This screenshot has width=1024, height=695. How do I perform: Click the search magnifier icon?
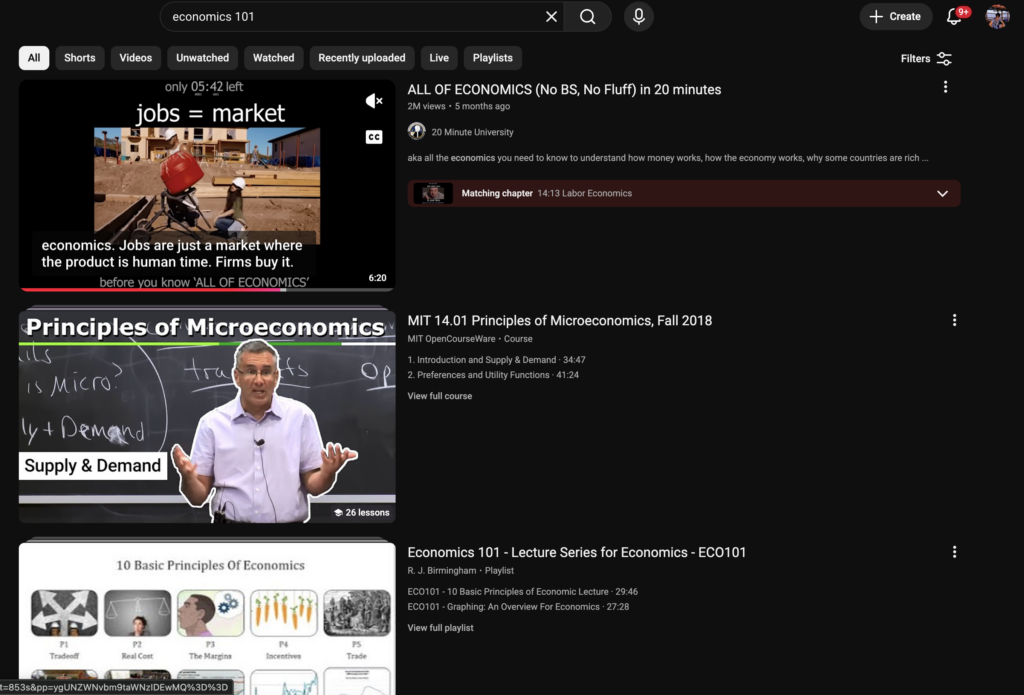tap(588, 16)
